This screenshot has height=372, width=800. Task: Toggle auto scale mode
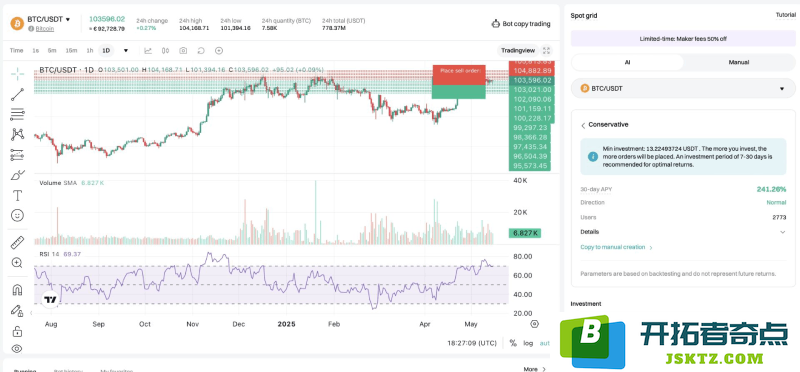click(x=545, y=343)
